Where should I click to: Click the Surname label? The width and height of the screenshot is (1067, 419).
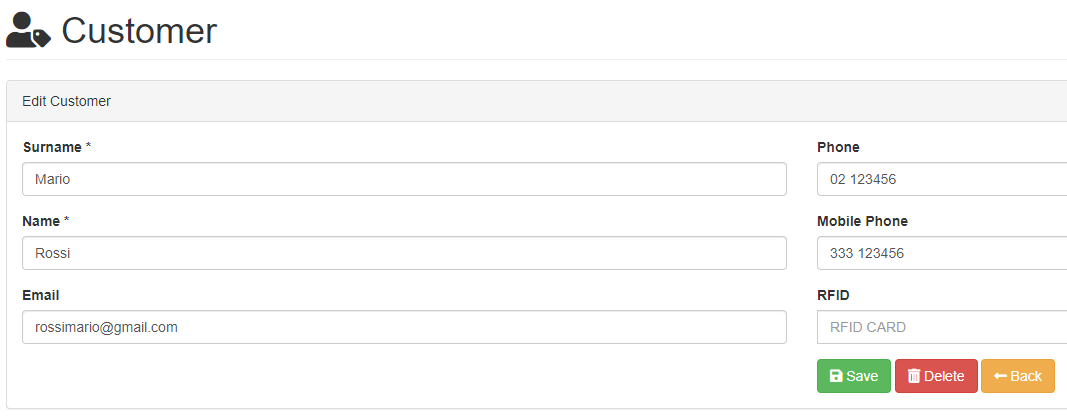click(x=56, y=147)
